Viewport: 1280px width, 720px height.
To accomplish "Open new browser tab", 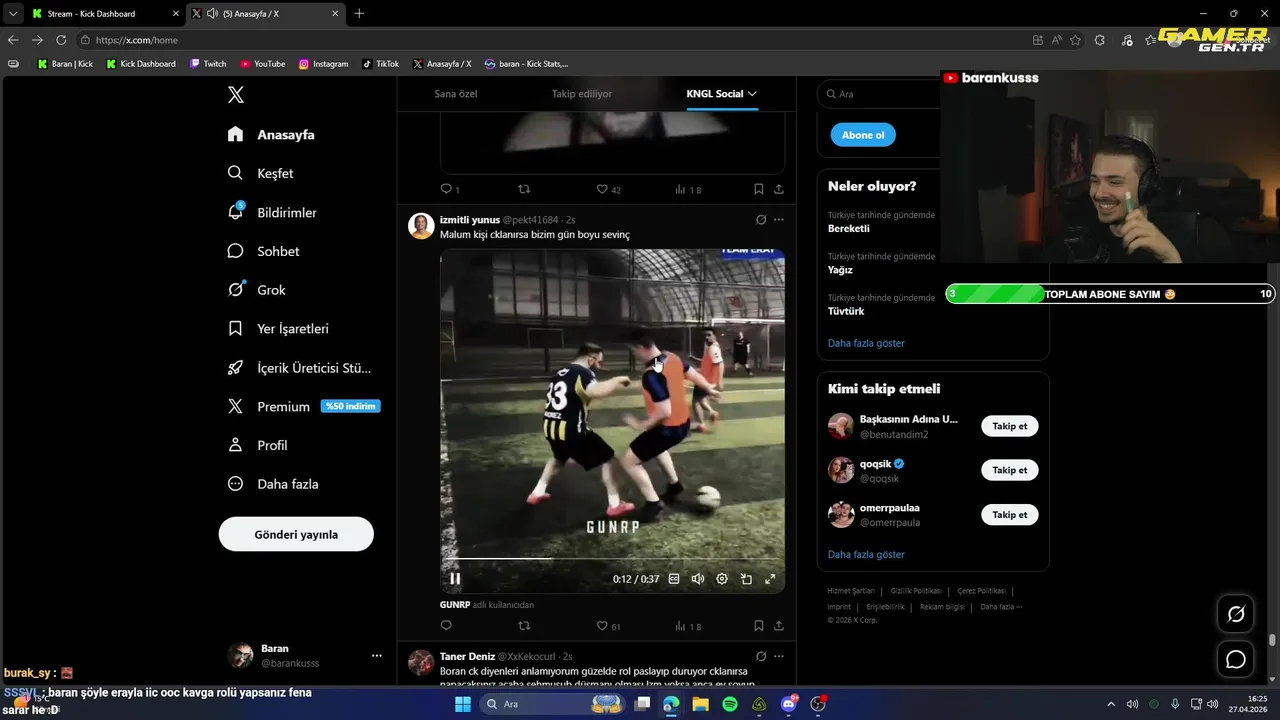I will (359, 14).
